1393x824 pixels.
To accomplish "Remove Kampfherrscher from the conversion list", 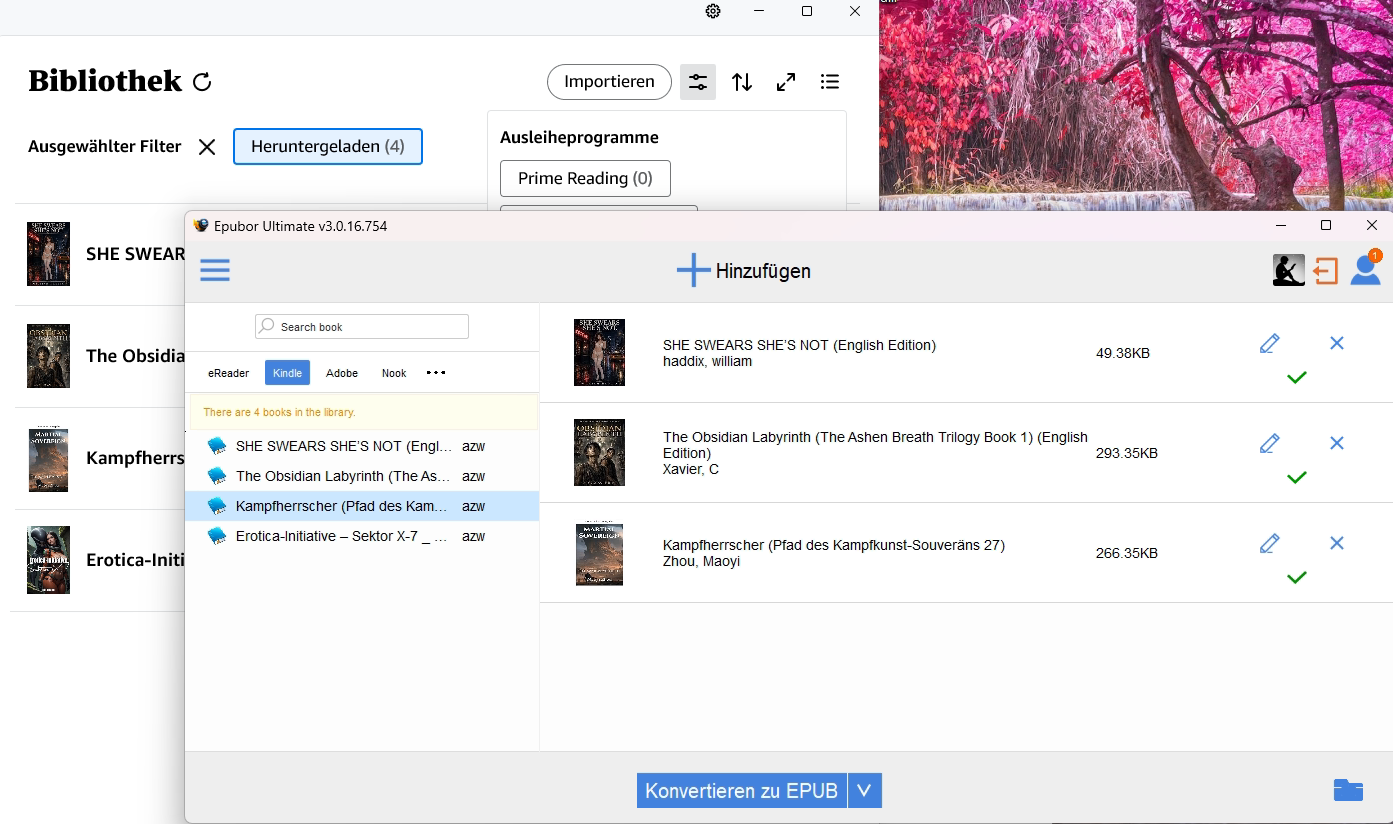I will tap(1337, 543).
